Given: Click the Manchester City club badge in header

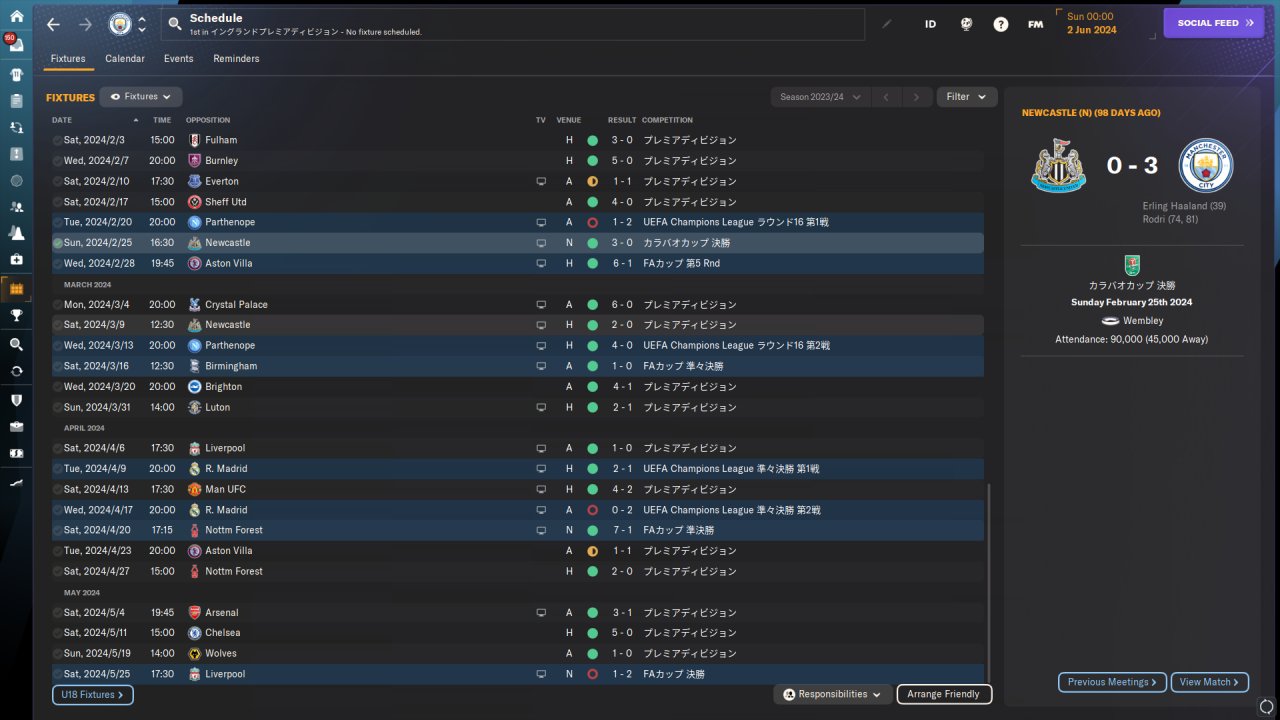Looking at the screenshot, I should (x=119, y=24).
